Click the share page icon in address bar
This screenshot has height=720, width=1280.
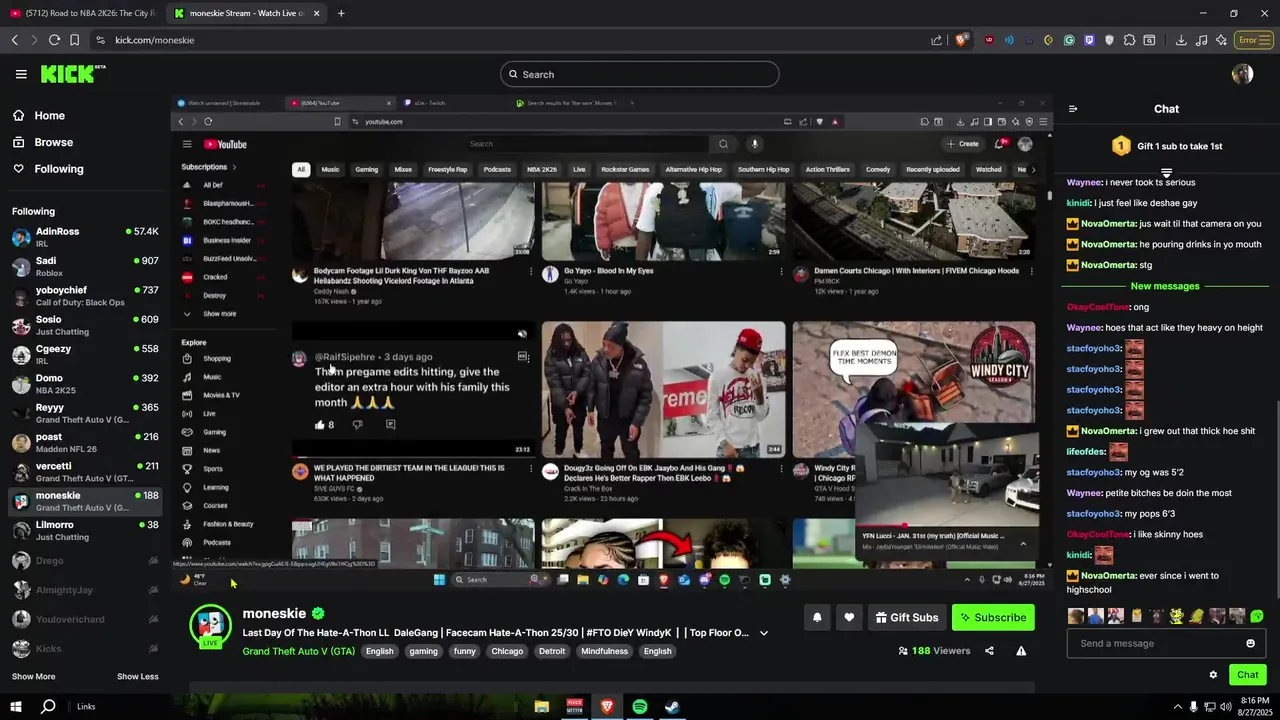pos(936,40)
